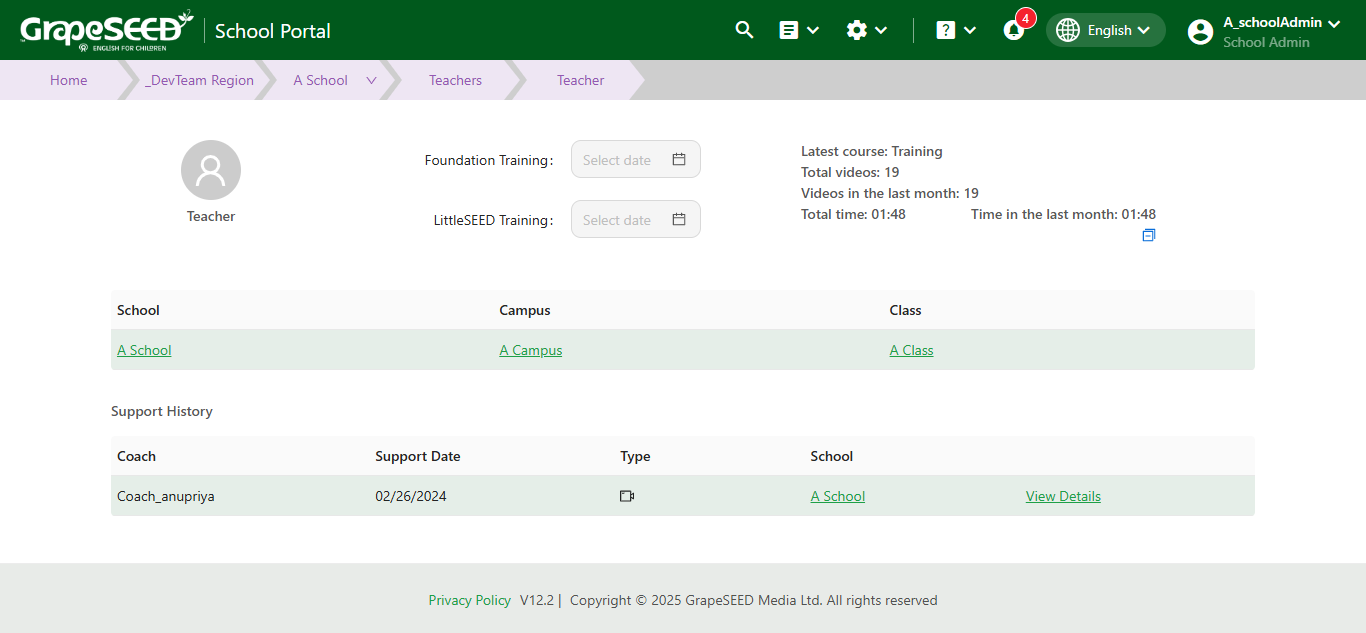Expand the settings menu chevron
This screenshot has height=633, width=1366.
pyautogui.click(x=881, y=30)
